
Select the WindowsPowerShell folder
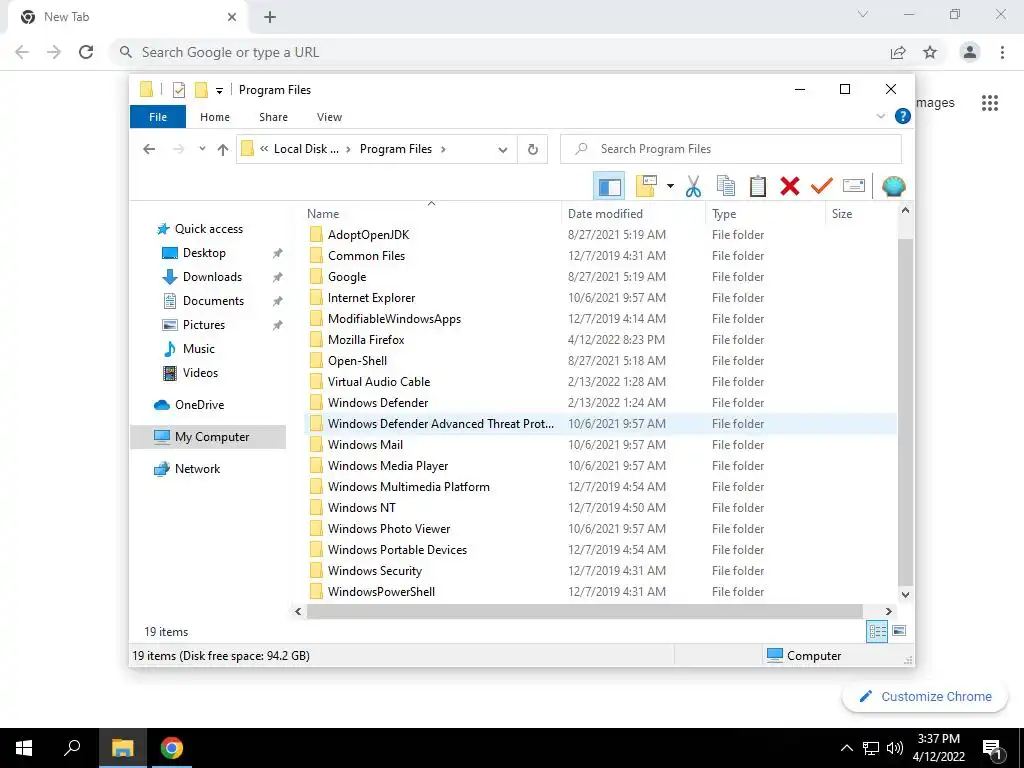click(381, 592)
